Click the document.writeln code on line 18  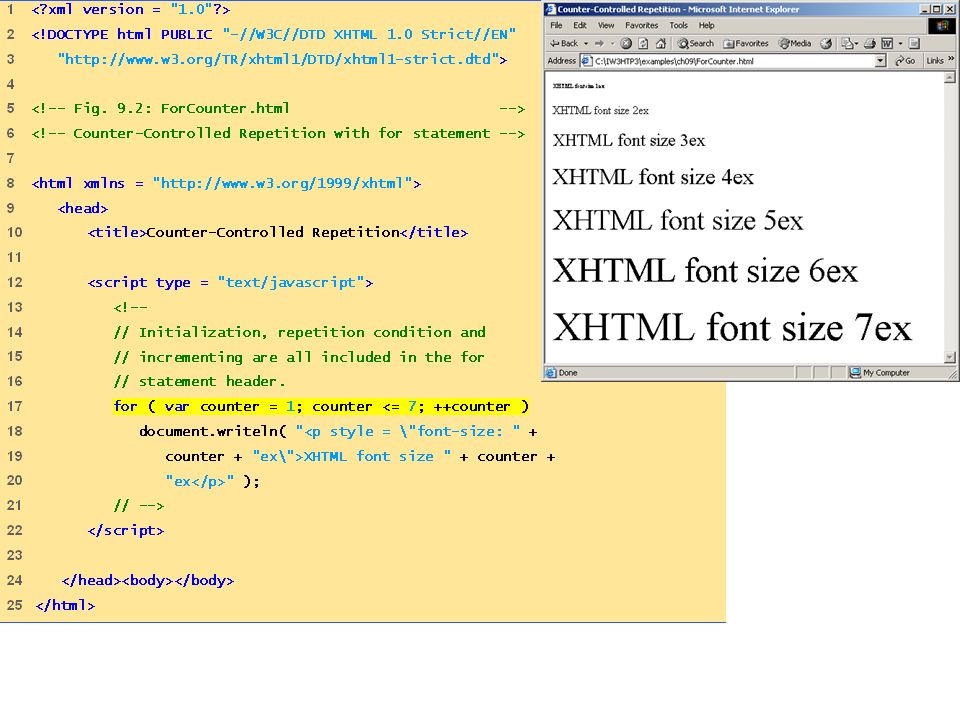(x=338, y=432)
